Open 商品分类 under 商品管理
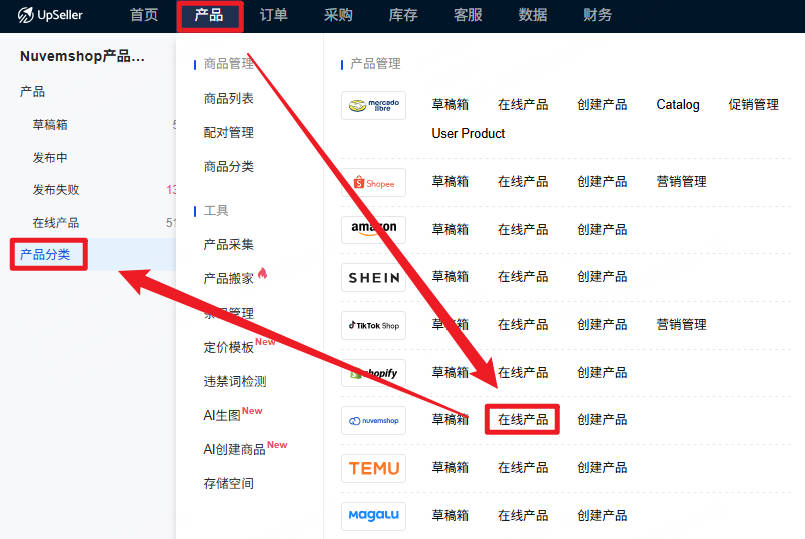This screenshot has height=539, width=805. point(228,166)
